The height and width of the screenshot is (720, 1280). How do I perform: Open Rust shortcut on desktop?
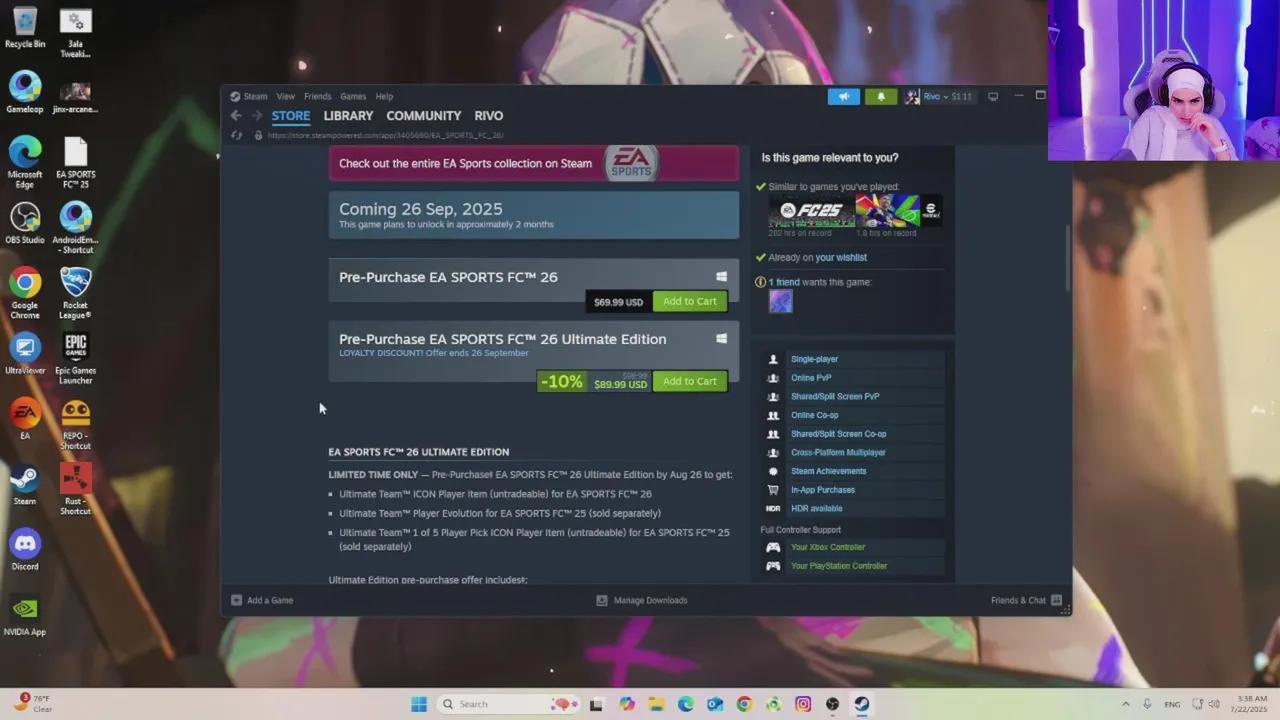[x=75, y=489]
